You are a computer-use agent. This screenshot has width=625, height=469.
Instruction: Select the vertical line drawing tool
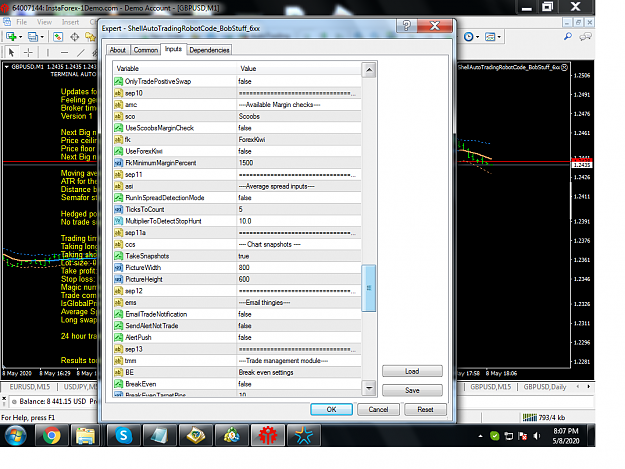[x=48, y=52]
